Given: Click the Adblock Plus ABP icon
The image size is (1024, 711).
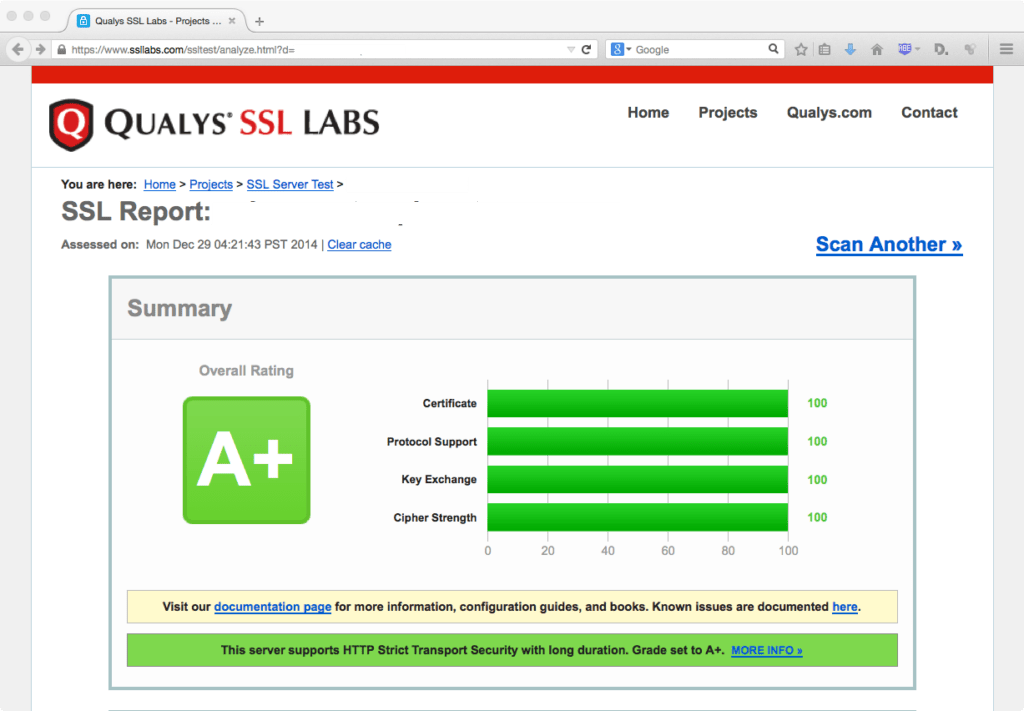Looking at the screenshot, I should (x=905, y=48).
